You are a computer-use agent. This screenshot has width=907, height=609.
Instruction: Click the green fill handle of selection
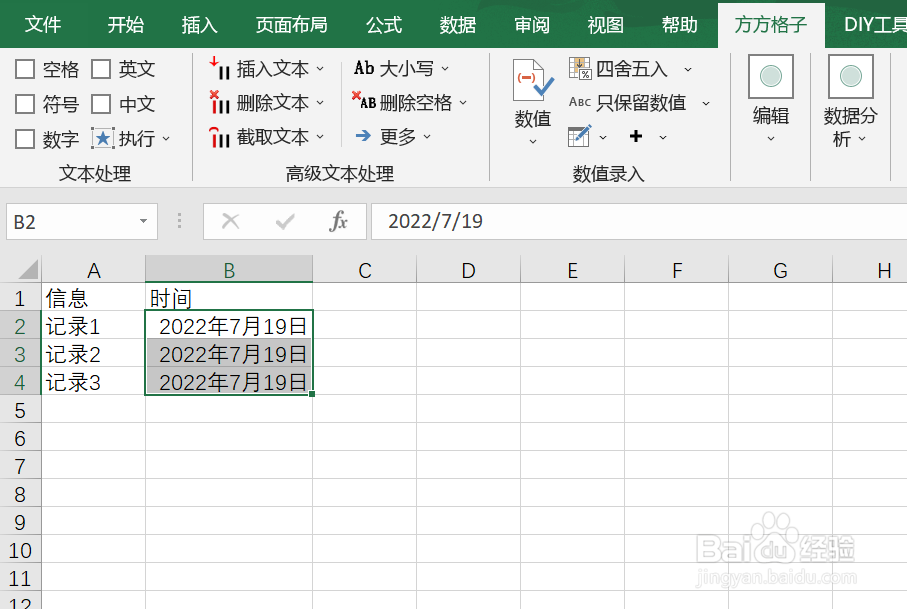point(312,394)
